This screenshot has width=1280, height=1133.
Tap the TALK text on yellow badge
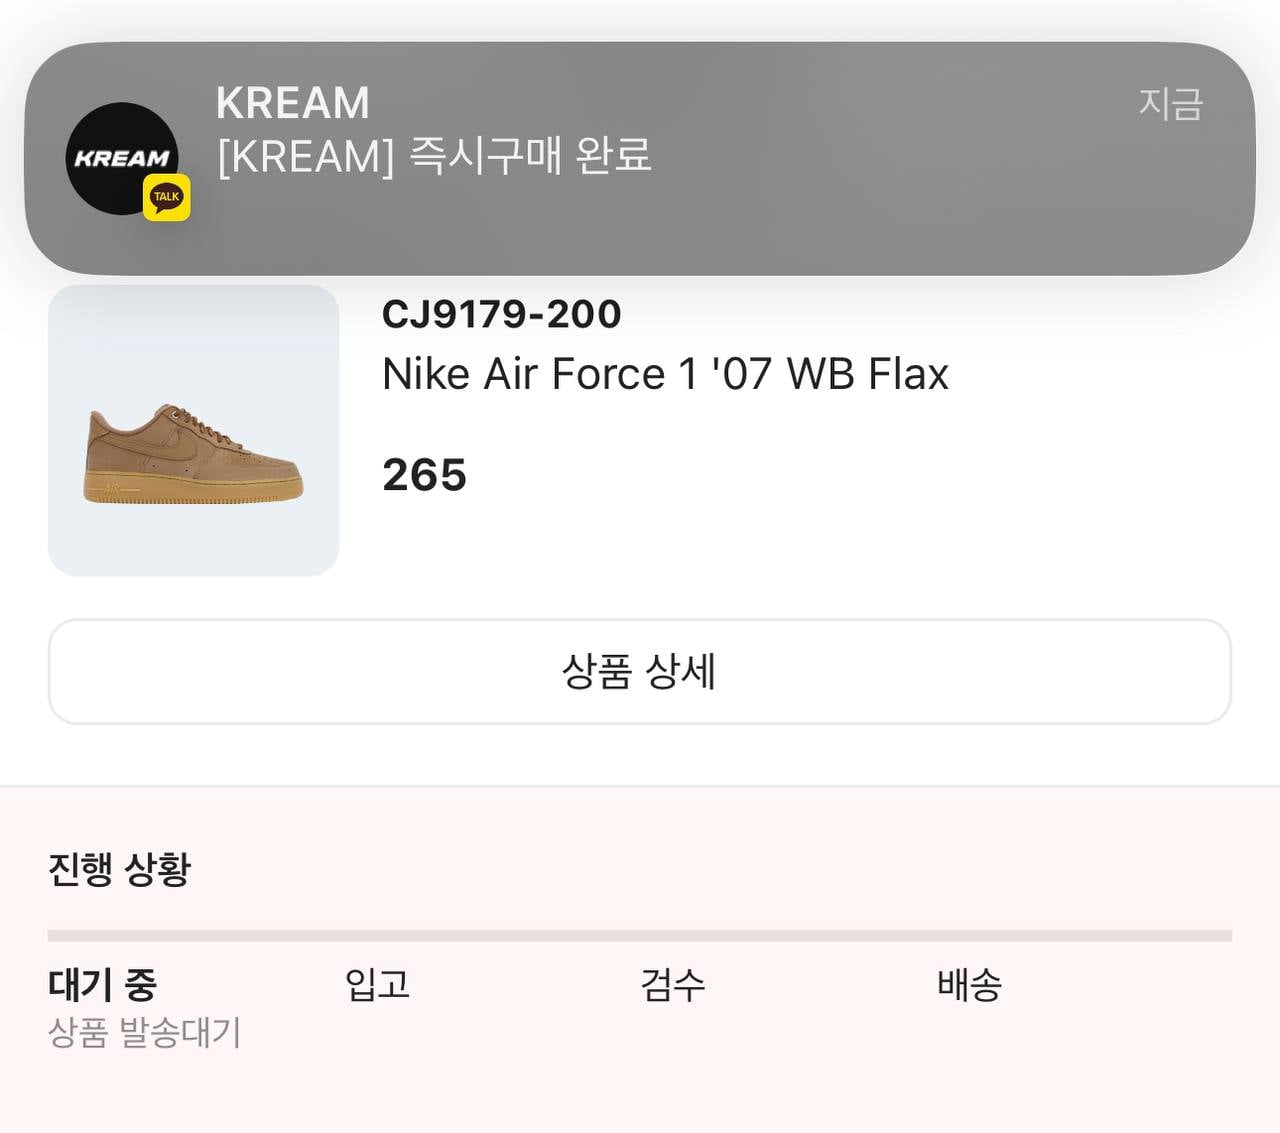click(166, 196)
